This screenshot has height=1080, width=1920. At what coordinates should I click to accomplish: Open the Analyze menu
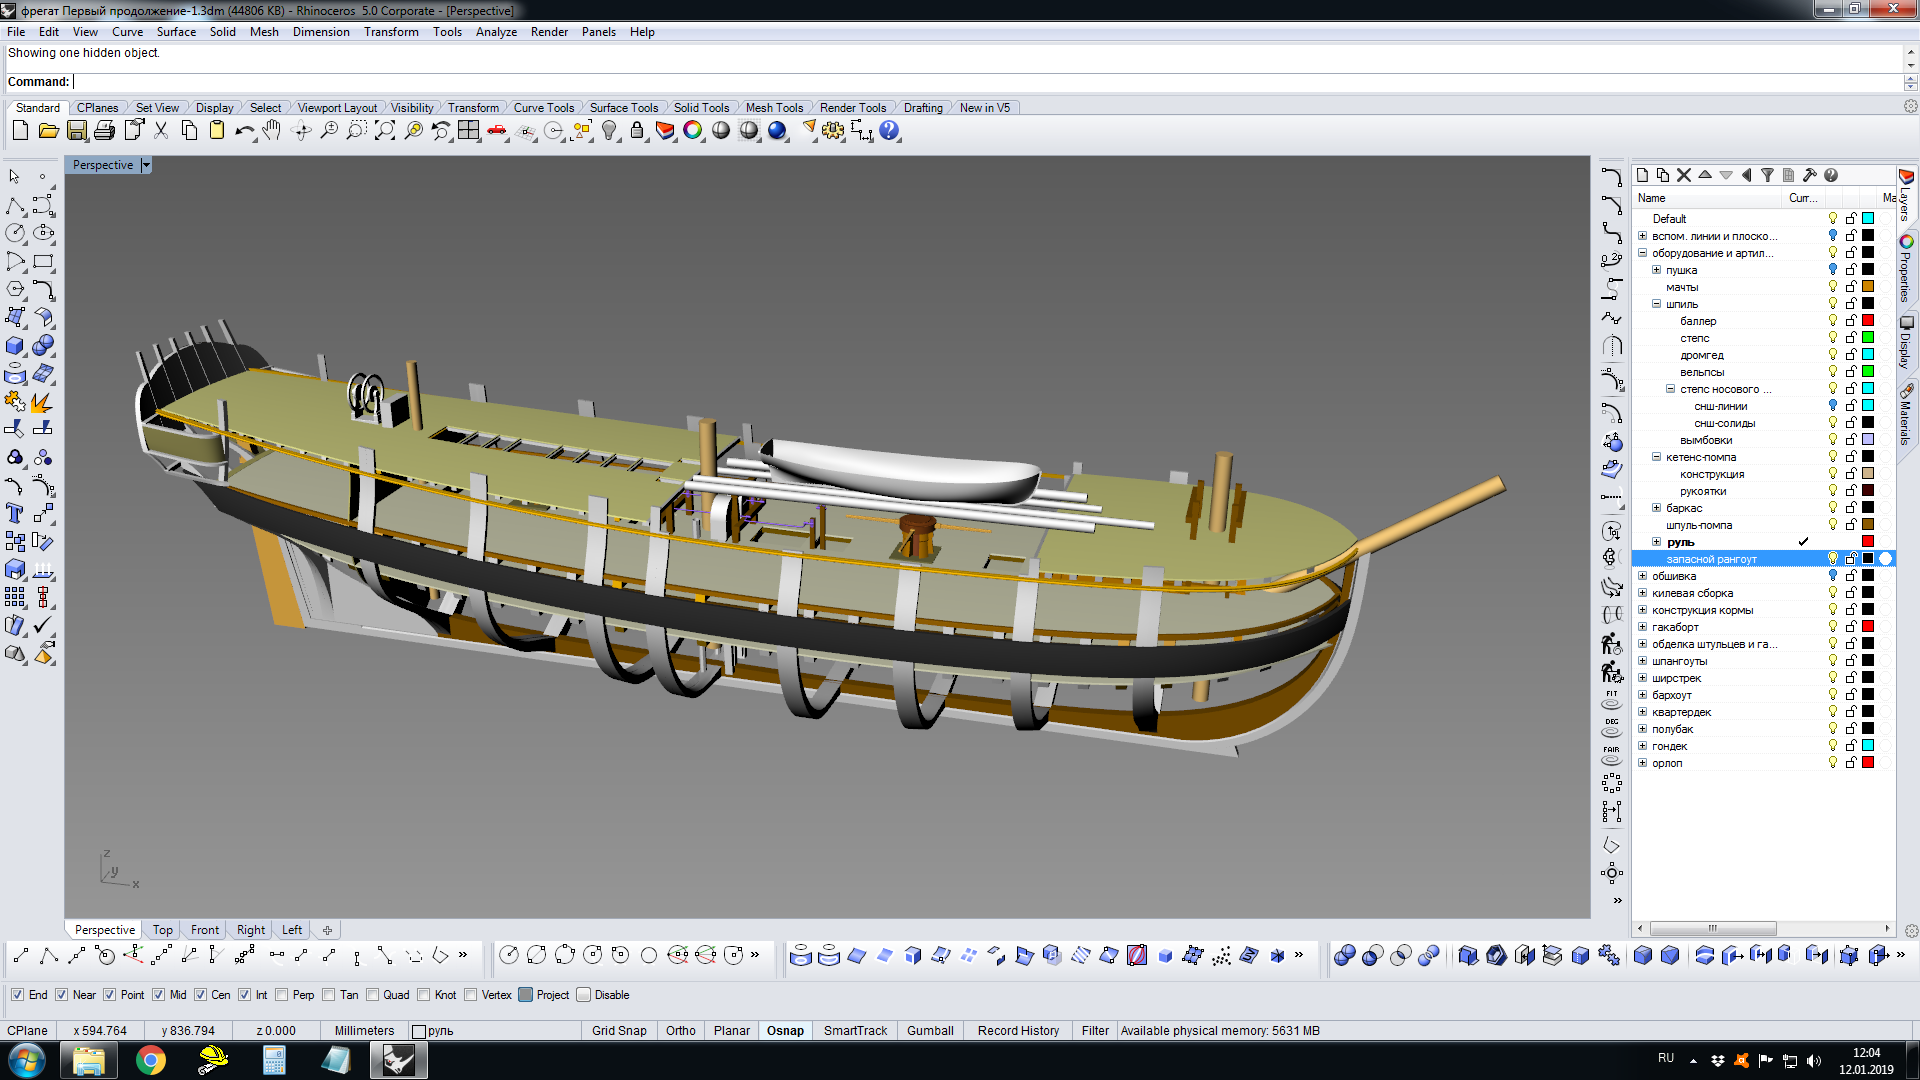496,32
